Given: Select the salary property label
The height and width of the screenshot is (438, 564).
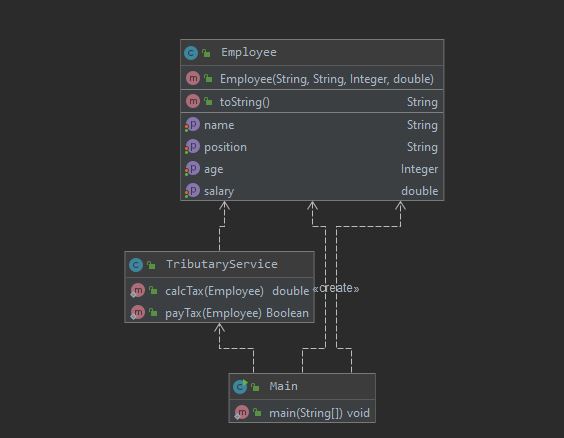Looking at the screenshot, I should pos(219,191).
